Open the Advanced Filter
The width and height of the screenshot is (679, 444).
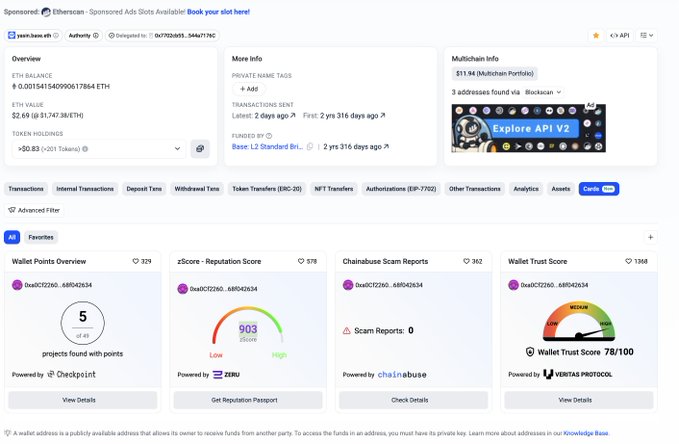[34, 210]
